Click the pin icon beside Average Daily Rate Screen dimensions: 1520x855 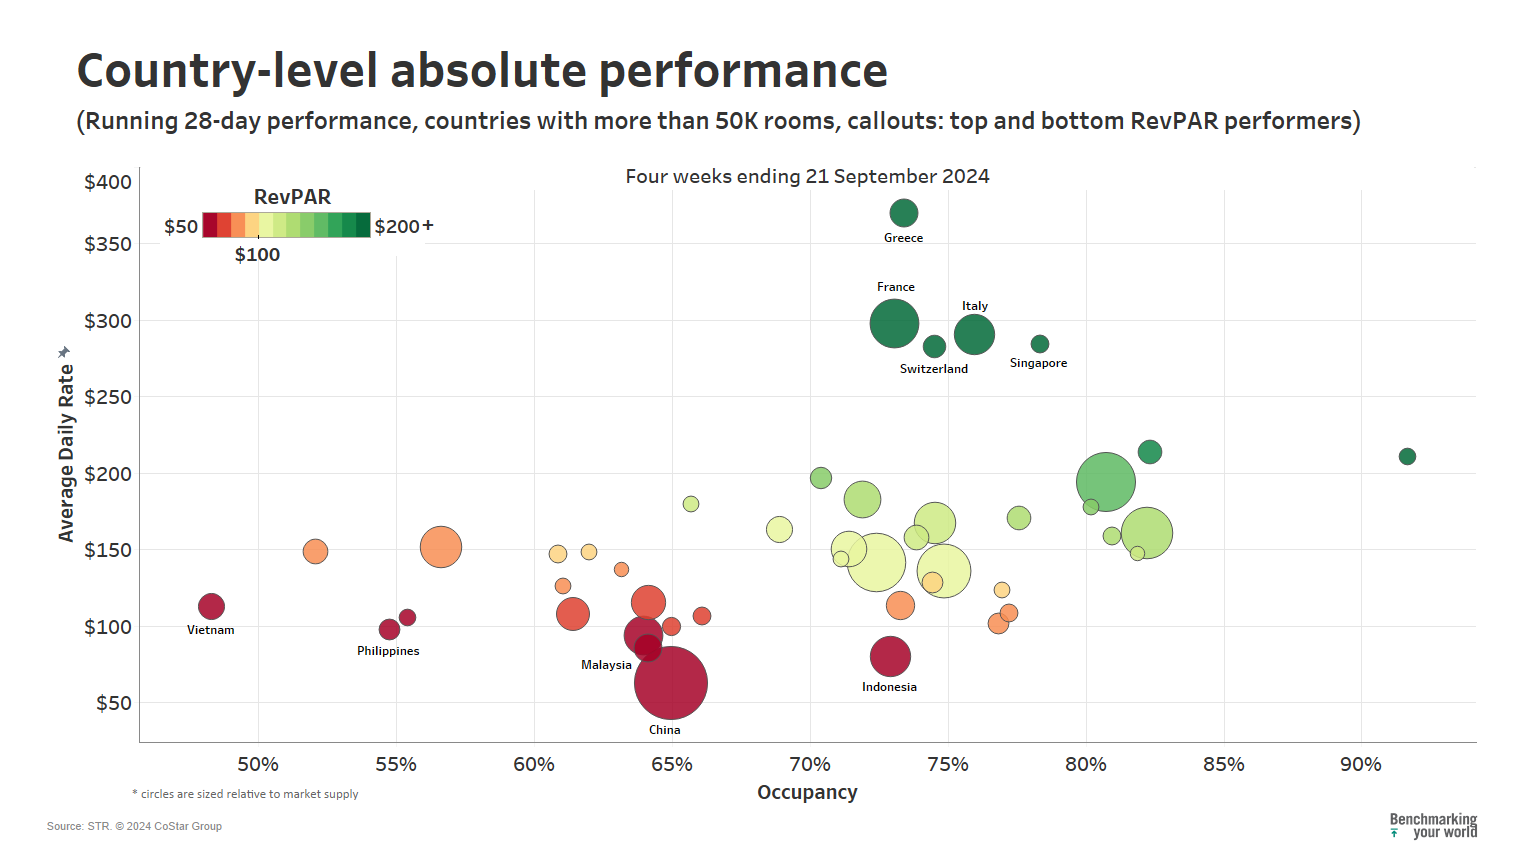[64, 352]
